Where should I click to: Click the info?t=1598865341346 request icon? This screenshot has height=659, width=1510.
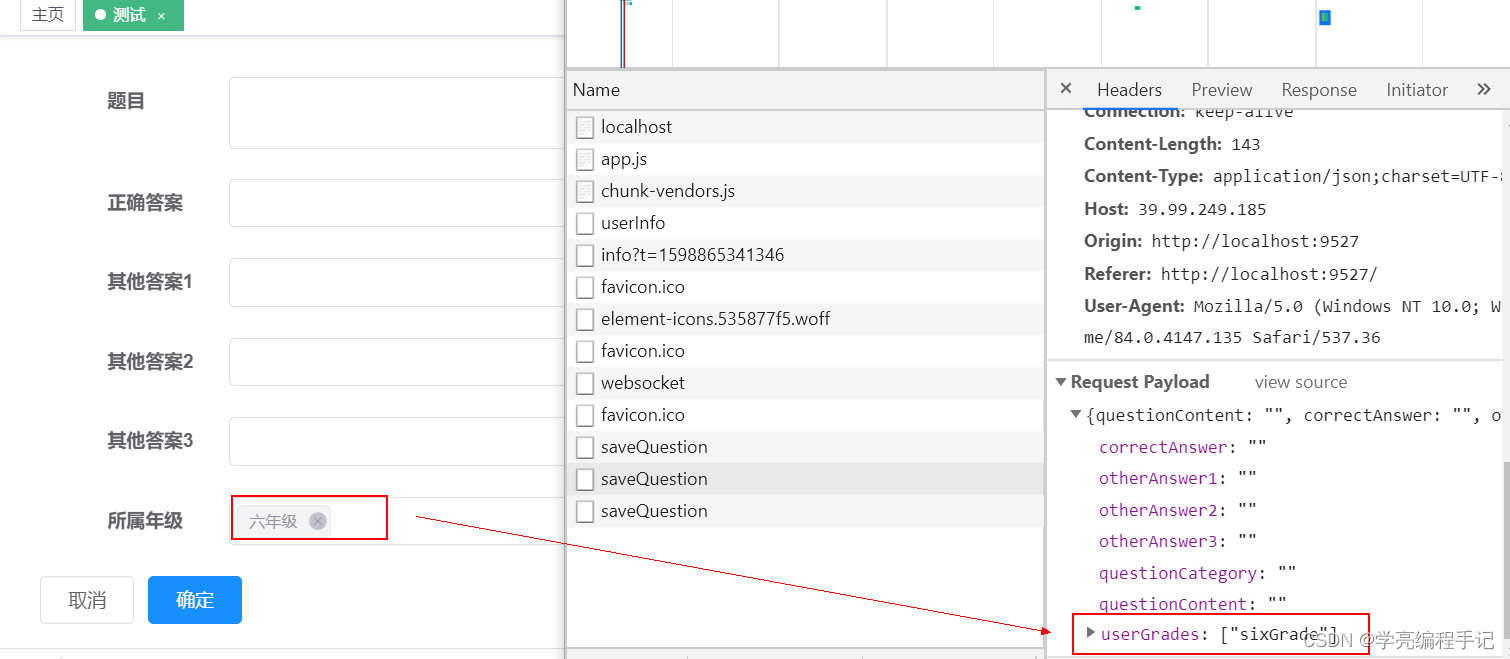585,255
